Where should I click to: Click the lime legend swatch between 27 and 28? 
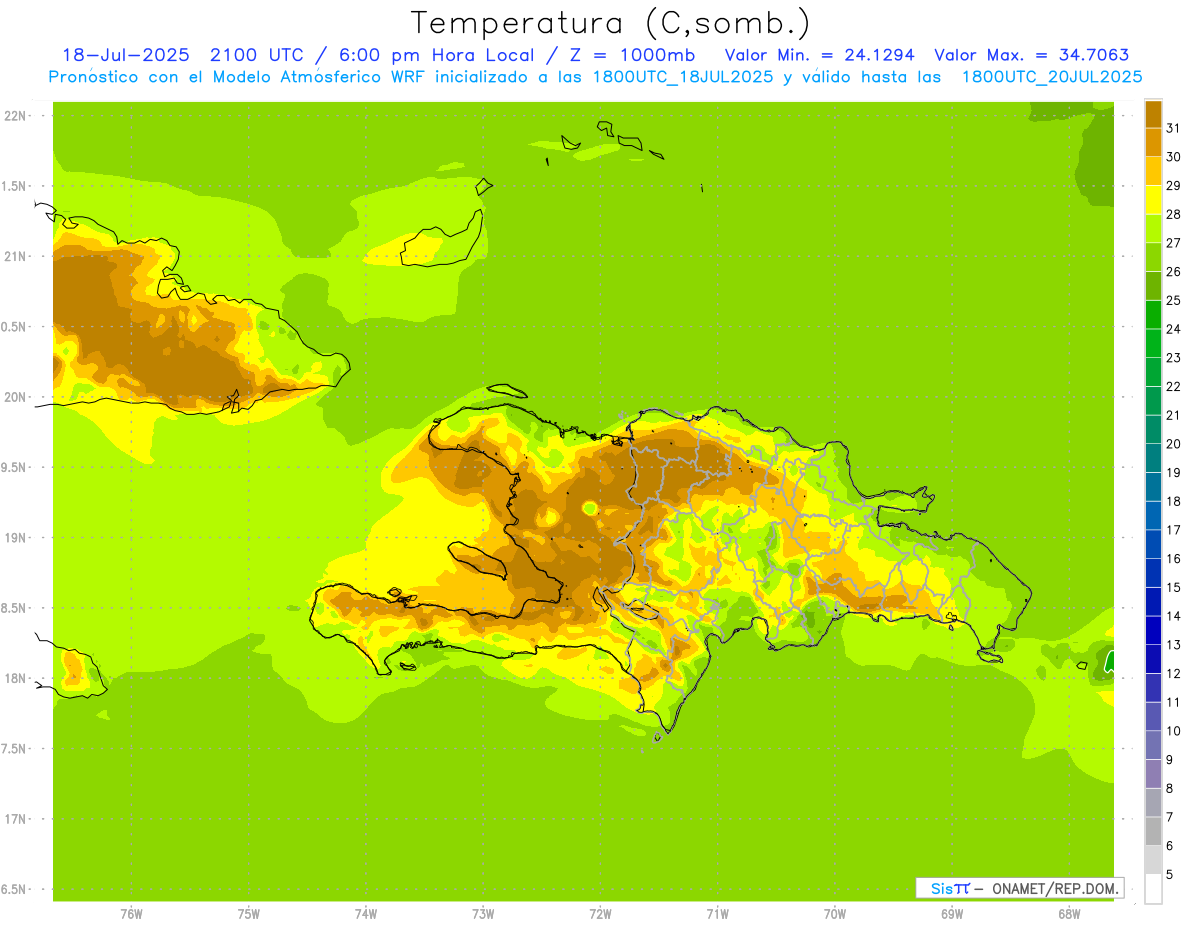[1153, 228]
